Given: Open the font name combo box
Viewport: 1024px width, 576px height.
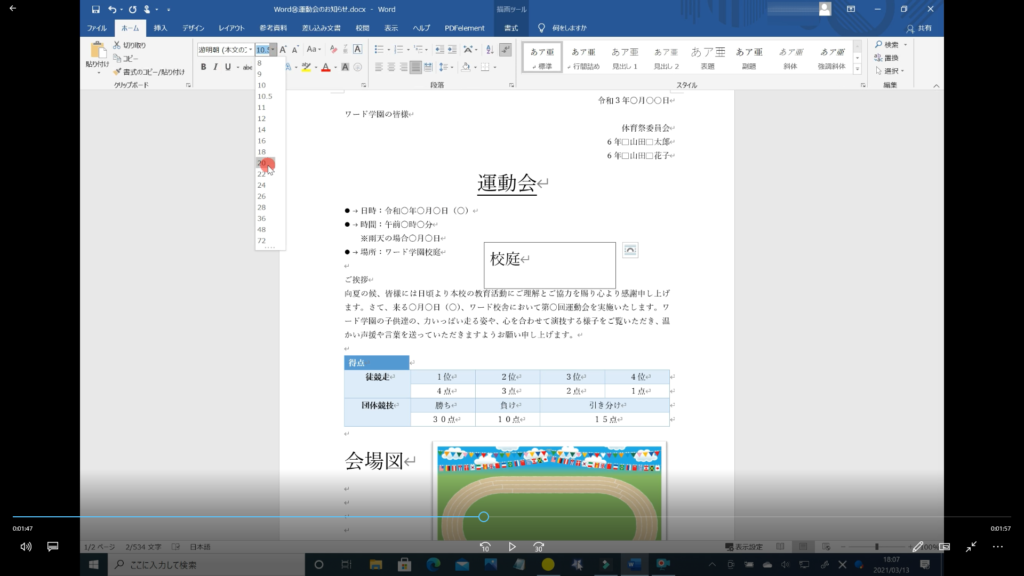Looking at the screenshot, I should [224, 49].
